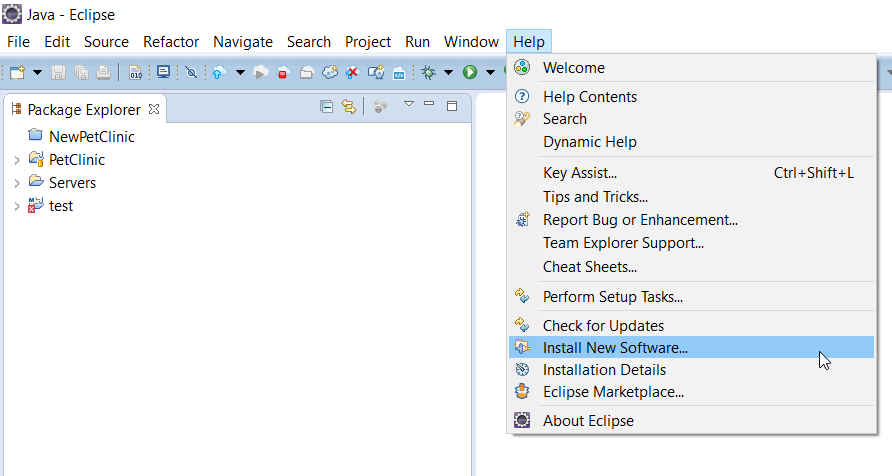Image resolution: width=892 pixels, height=476 pixels.
Task: Click the cloud with folder icon
Action: point(307,72)
